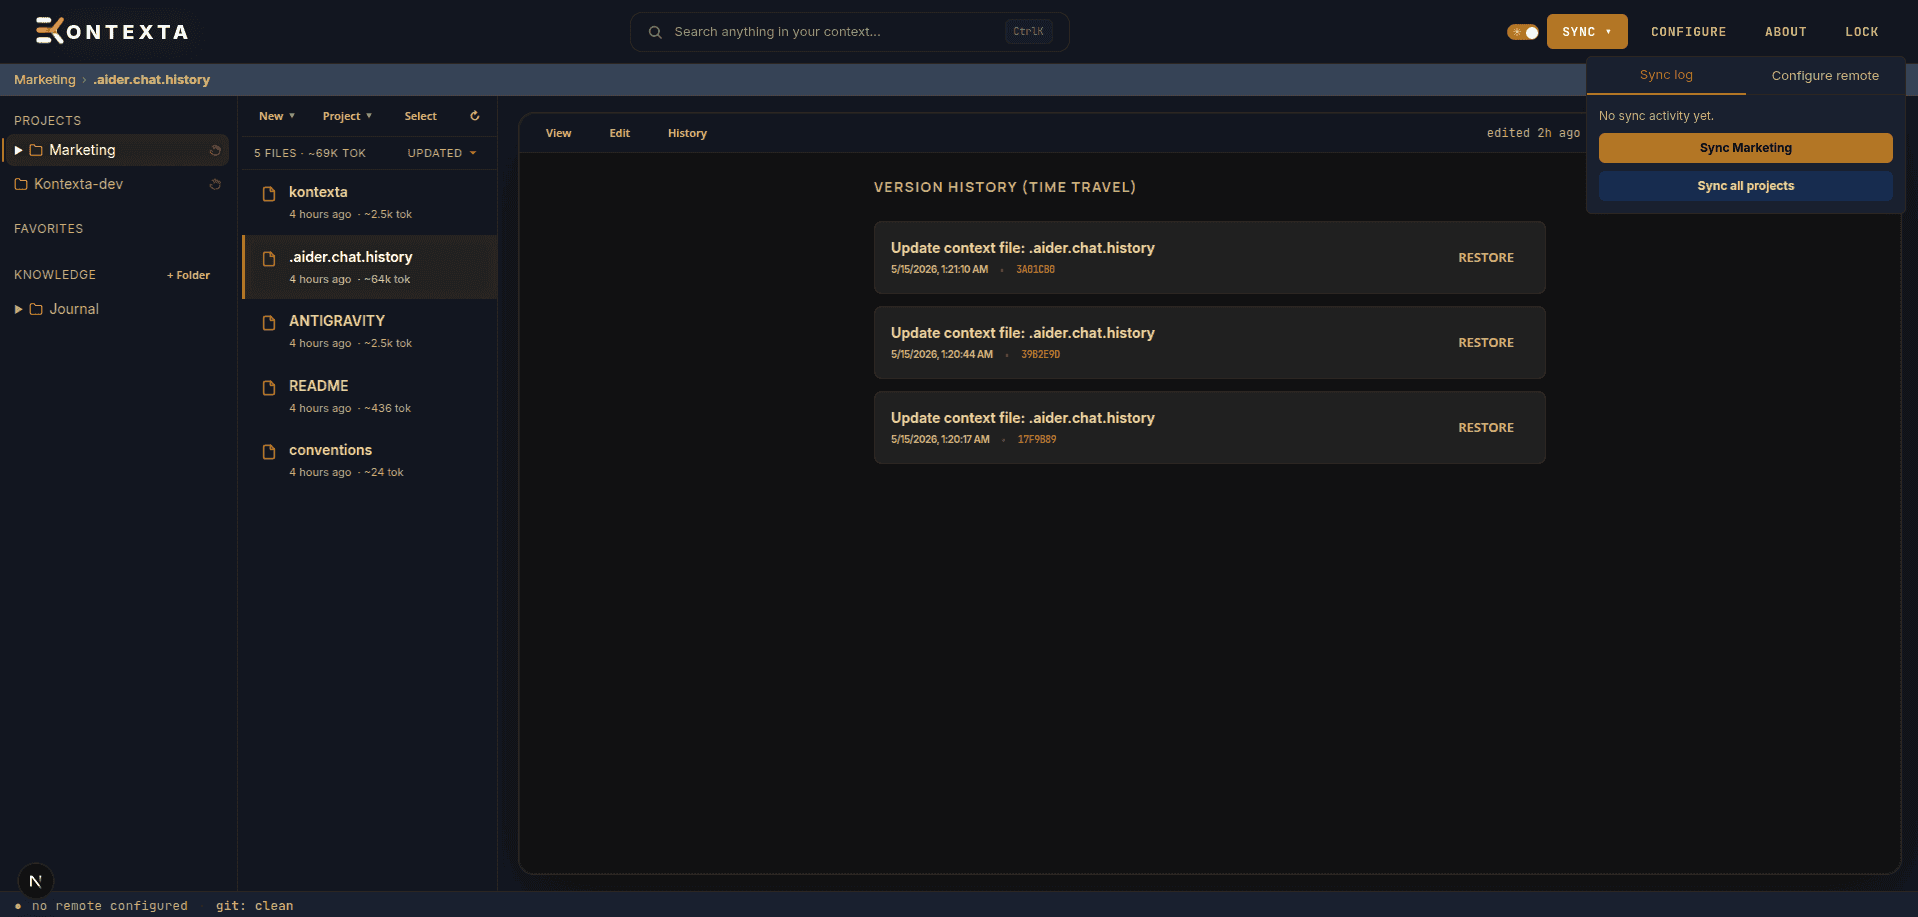The image size is (1918, 917).
Task: Click the '5 FILES · ~69K TOK' summary
Action: [x=310, y=153]
